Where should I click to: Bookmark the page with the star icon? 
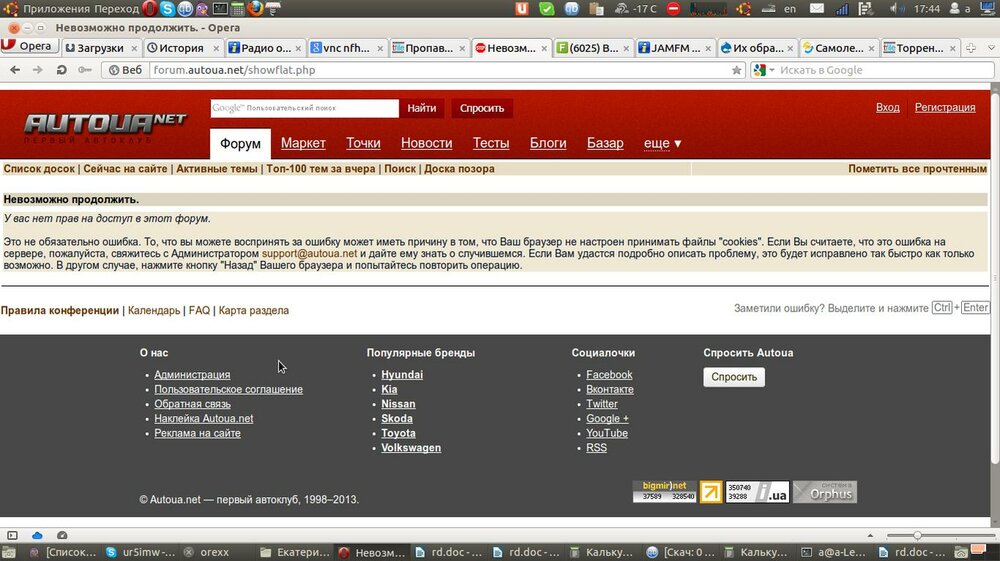pos(737,70)
